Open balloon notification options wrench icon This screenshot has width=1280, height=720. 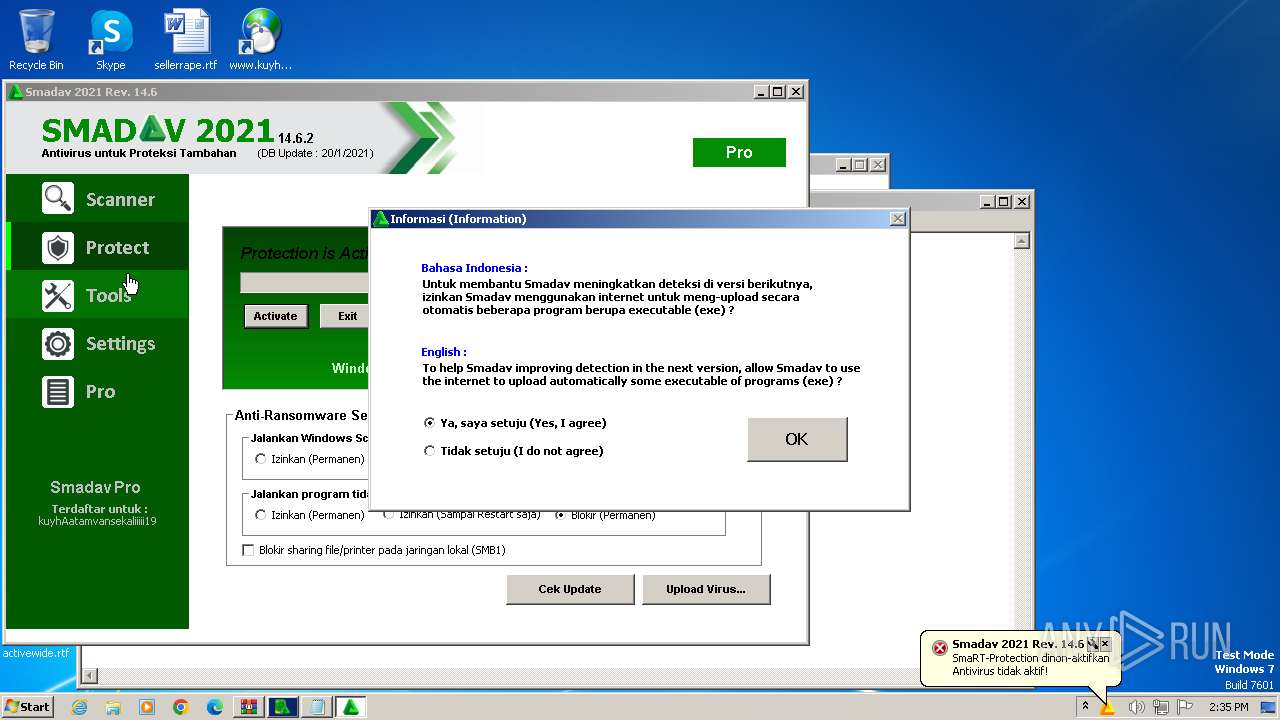point(1093,644)
